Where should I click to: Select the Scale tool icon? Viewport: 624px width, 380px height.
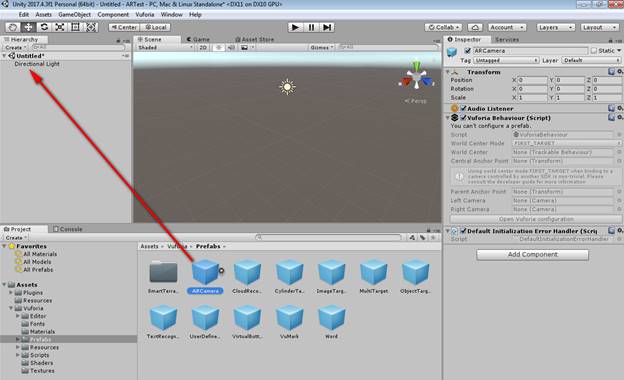click(x=60, y=27)
